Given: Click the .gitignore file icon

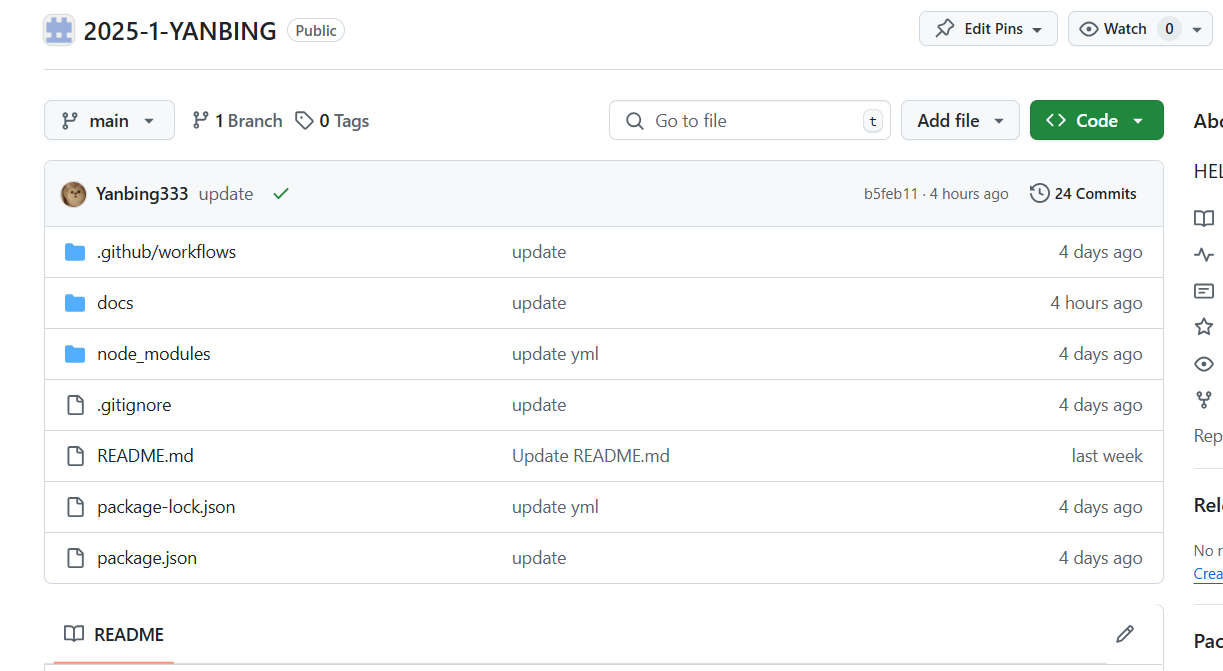Looking at the screenshot, I should point(75,405).
